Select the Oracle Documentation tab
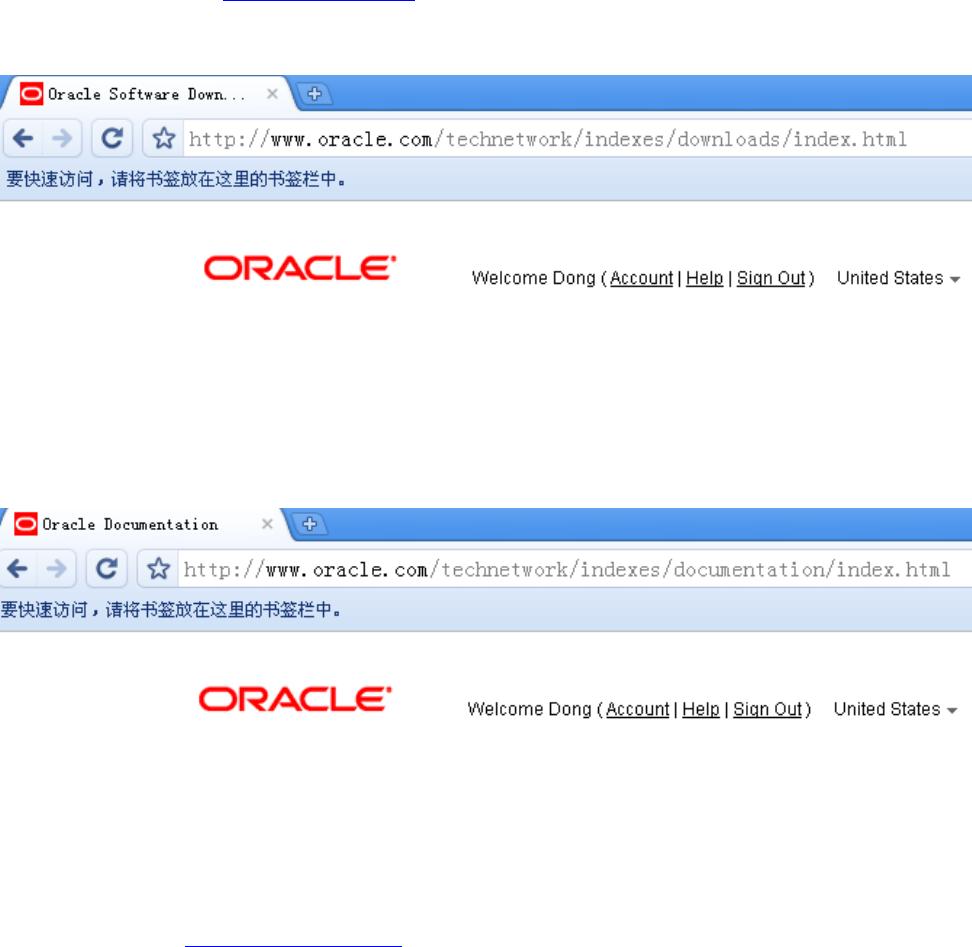Viewport: 972px width, 947px height. click(143, 524)
